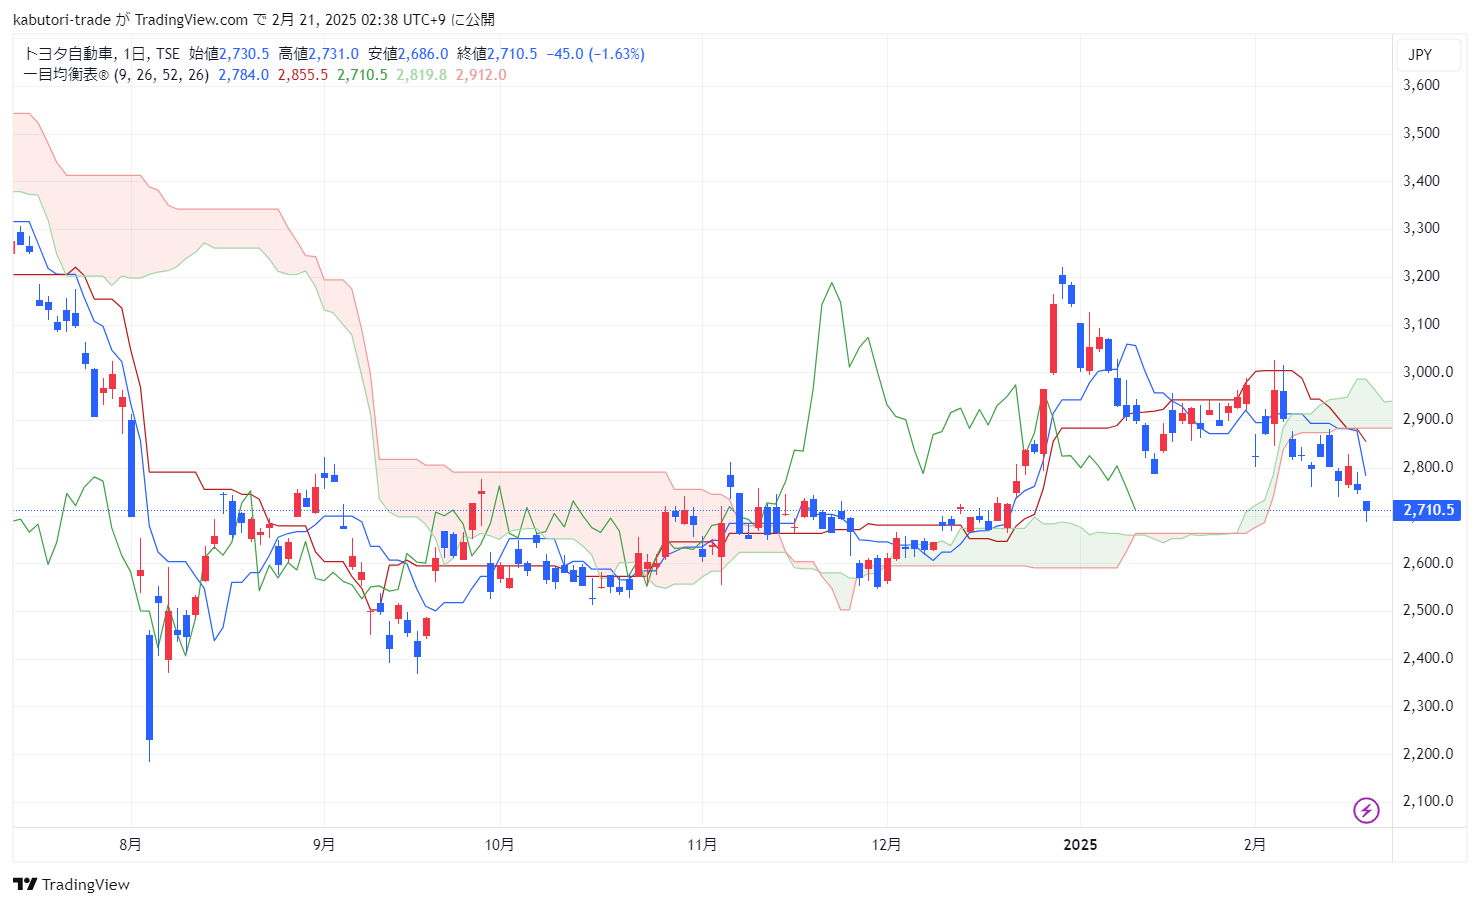1480x906 pixels.
Task: Click the TradingView logo at bottom left
Action: (71, 884)
